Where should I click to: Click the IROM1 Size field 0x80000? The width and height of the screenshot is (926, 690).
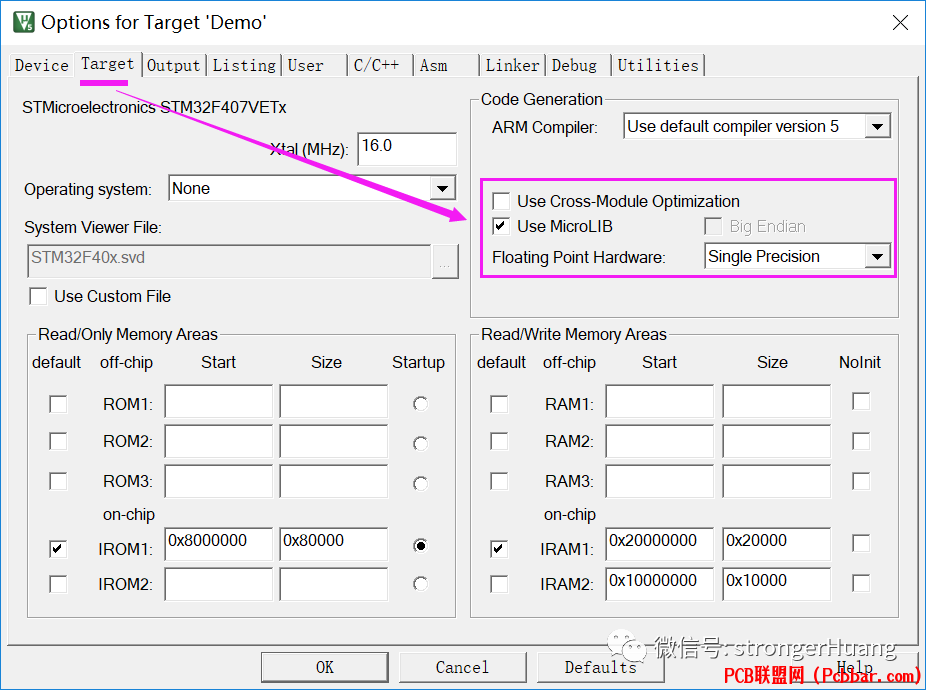pyautogui.click(x=334, y=544)
